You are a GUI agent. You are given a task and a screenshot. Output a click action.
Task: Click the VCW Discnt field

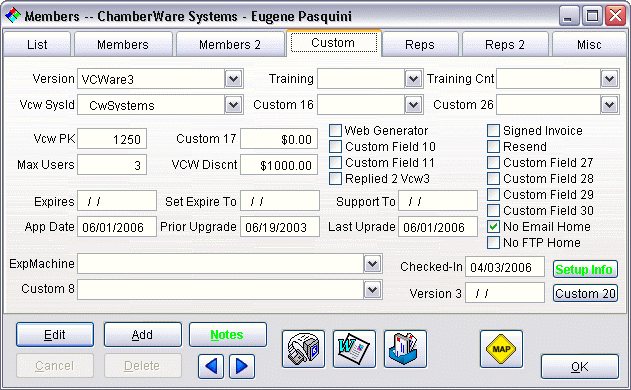[279, 165]
